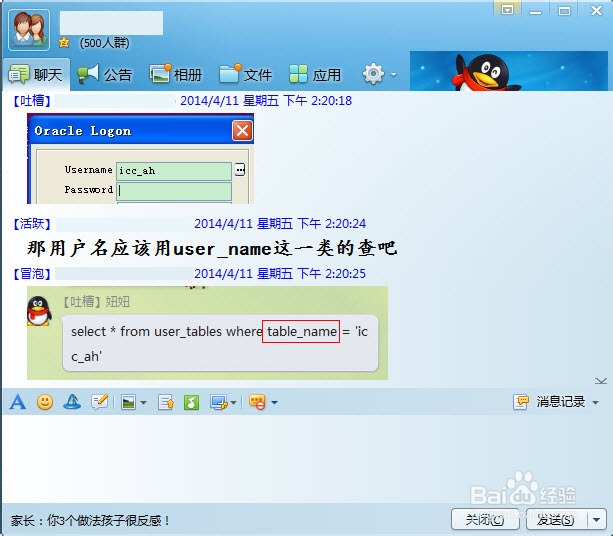Open the Oracle Logon screenshot image

(140, 158)
